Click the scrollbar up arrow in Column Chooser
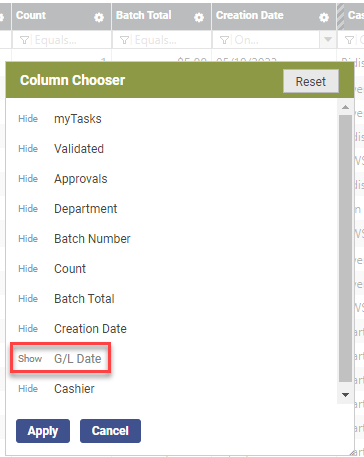The height and width of the screenshot is (457, 364). click(345, 107)
